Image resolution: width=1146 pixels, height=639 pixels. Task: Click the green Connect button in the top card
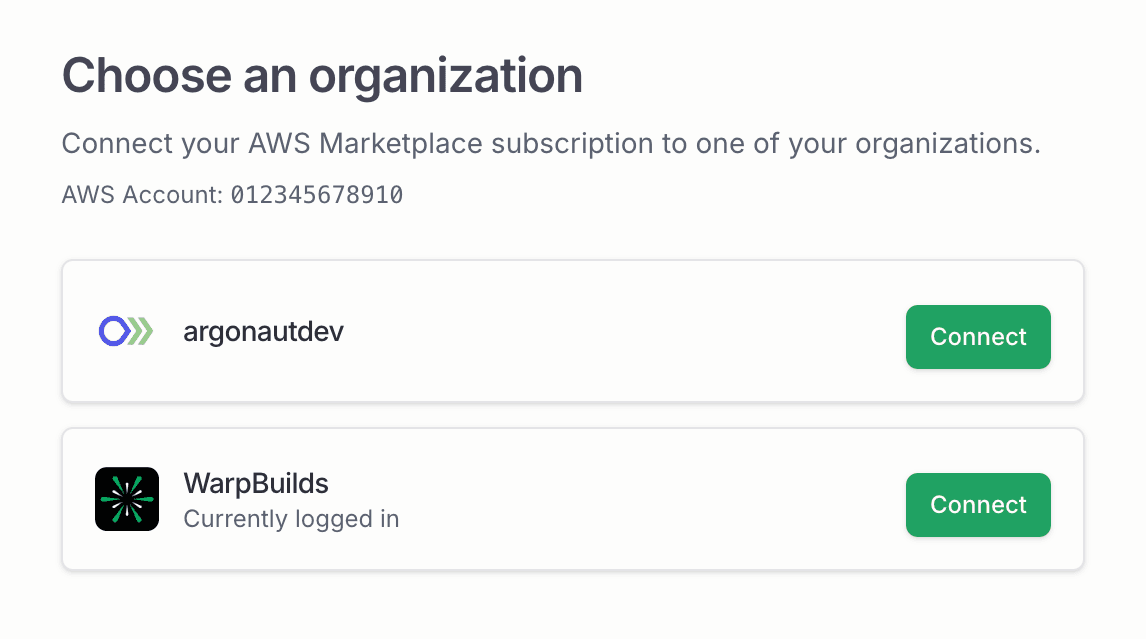tap(978, 337)
